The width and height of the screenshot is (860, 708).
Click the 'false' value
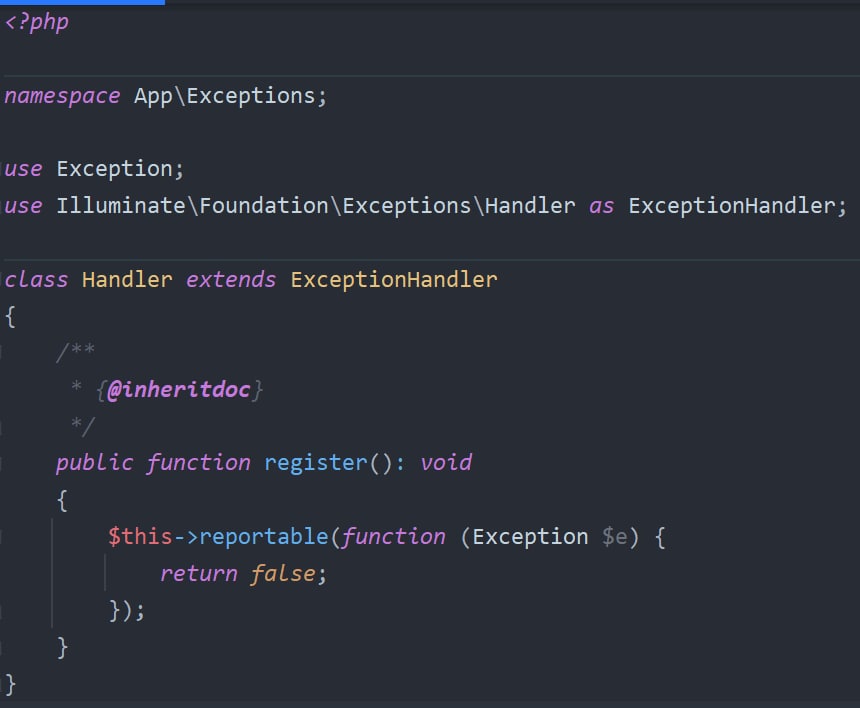(282, 574)
